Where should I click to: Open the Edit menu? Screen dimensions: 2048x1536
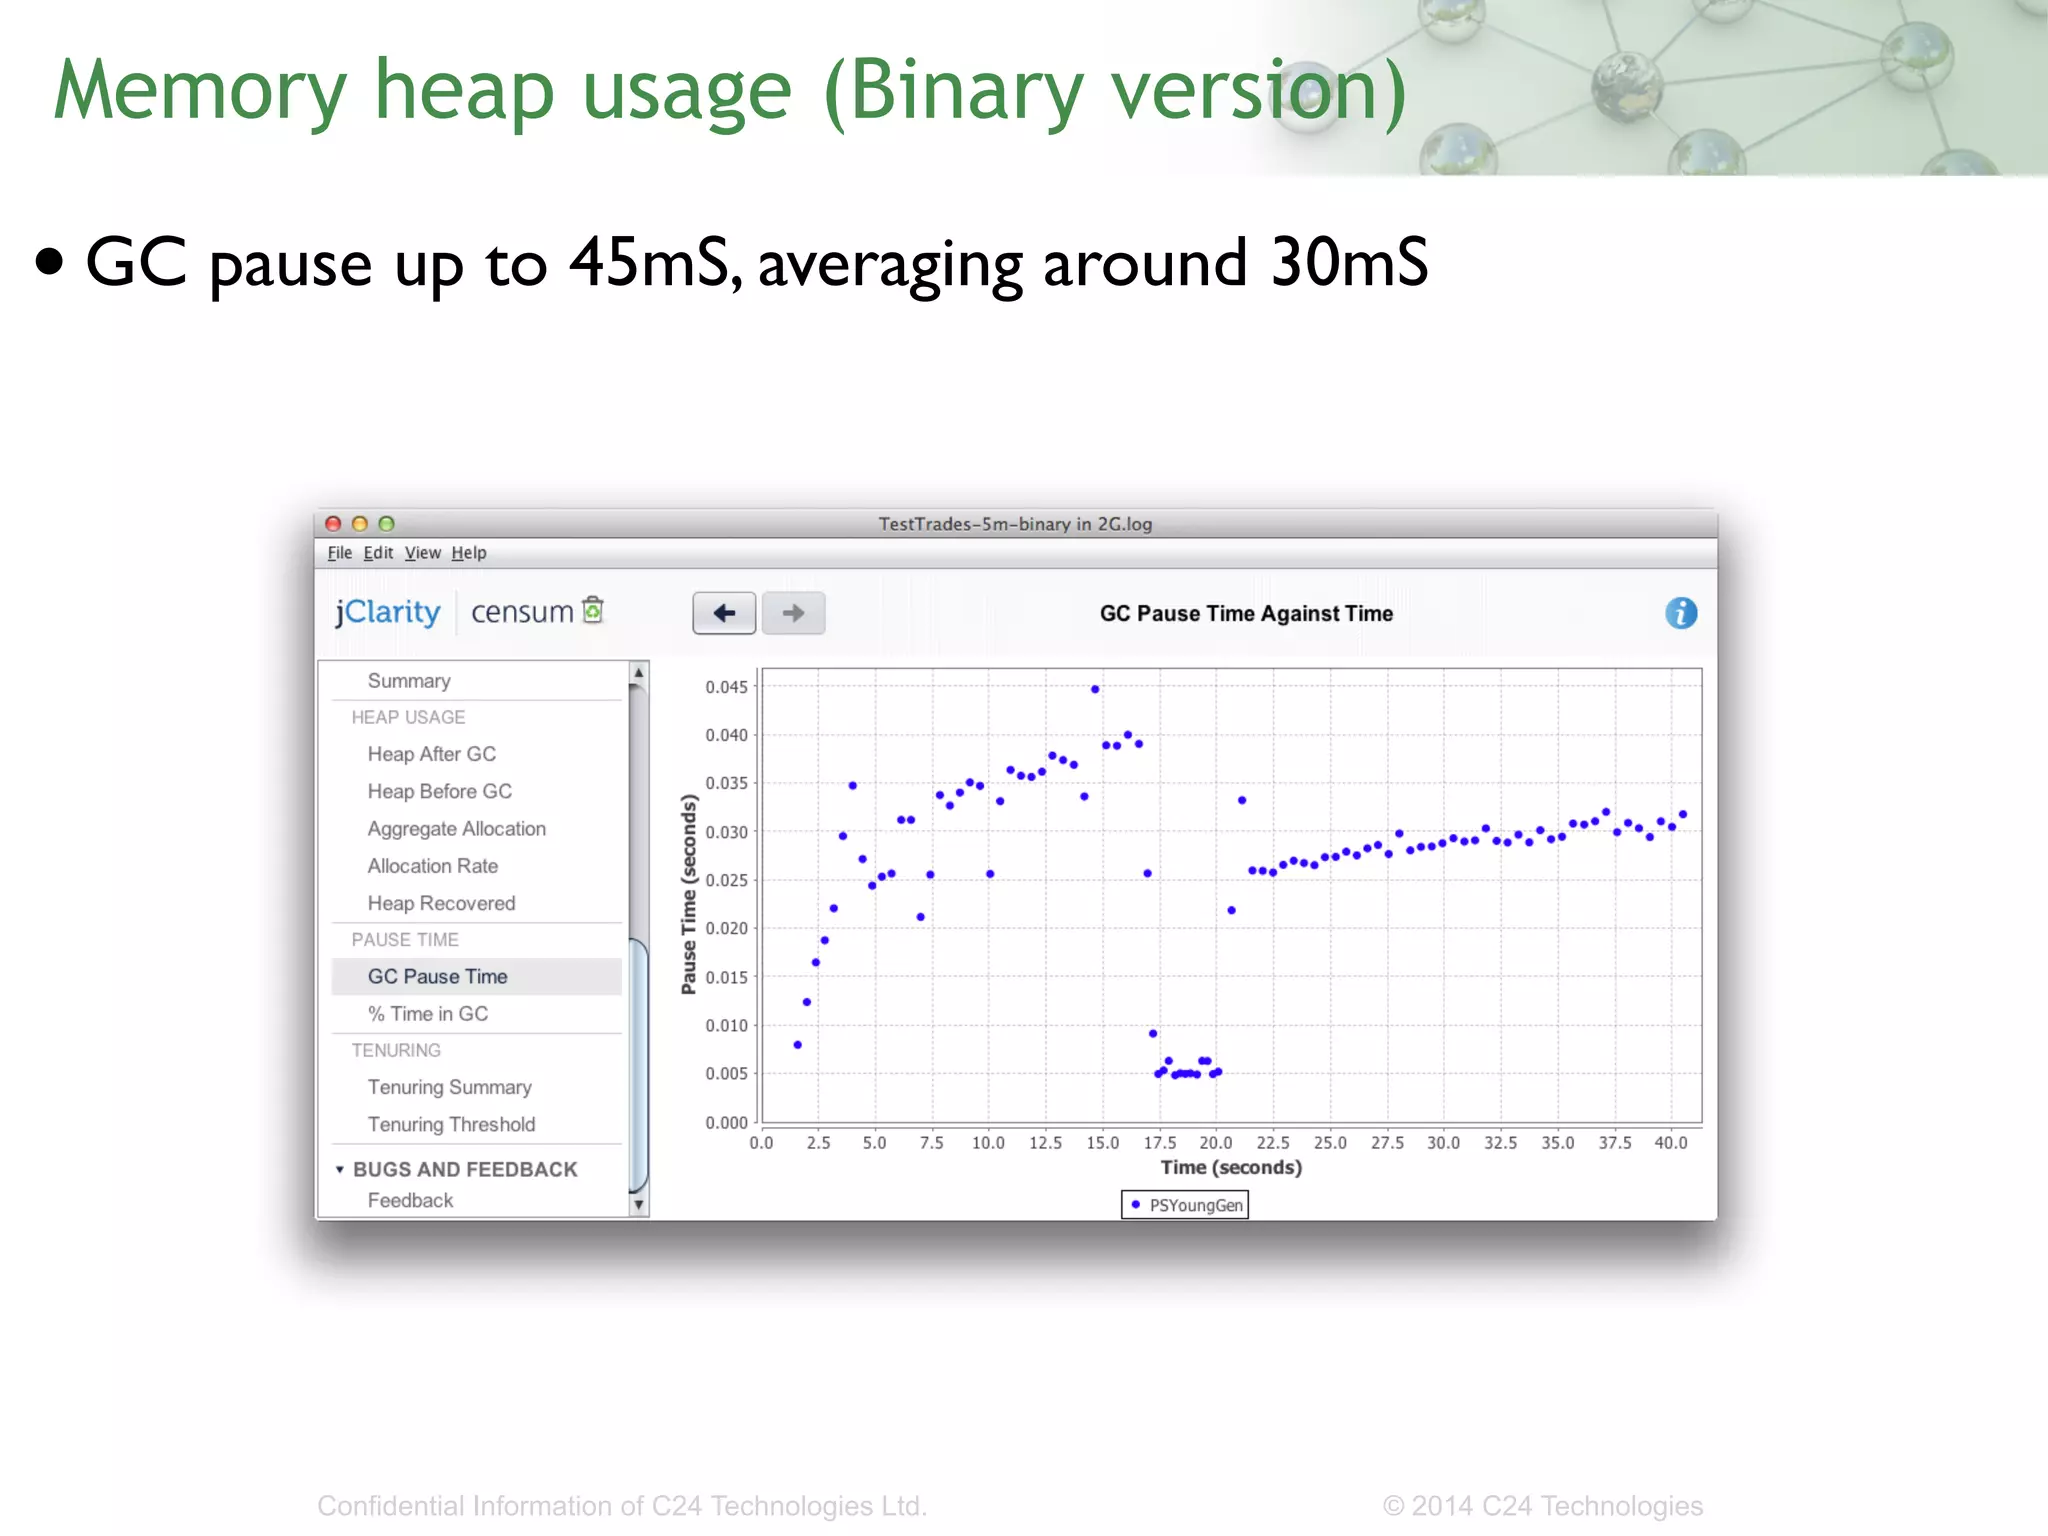point(378,553)
